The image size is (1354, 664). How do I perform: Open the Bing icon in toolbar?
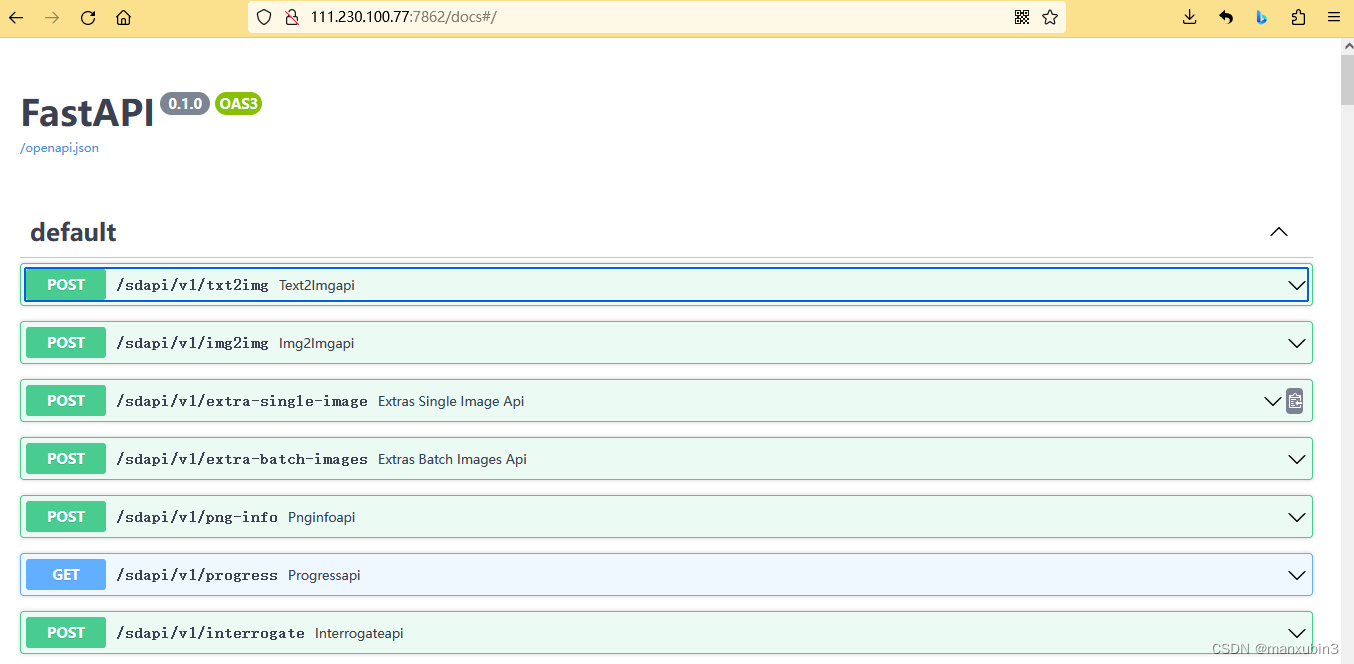click(x=1262, y=17)
